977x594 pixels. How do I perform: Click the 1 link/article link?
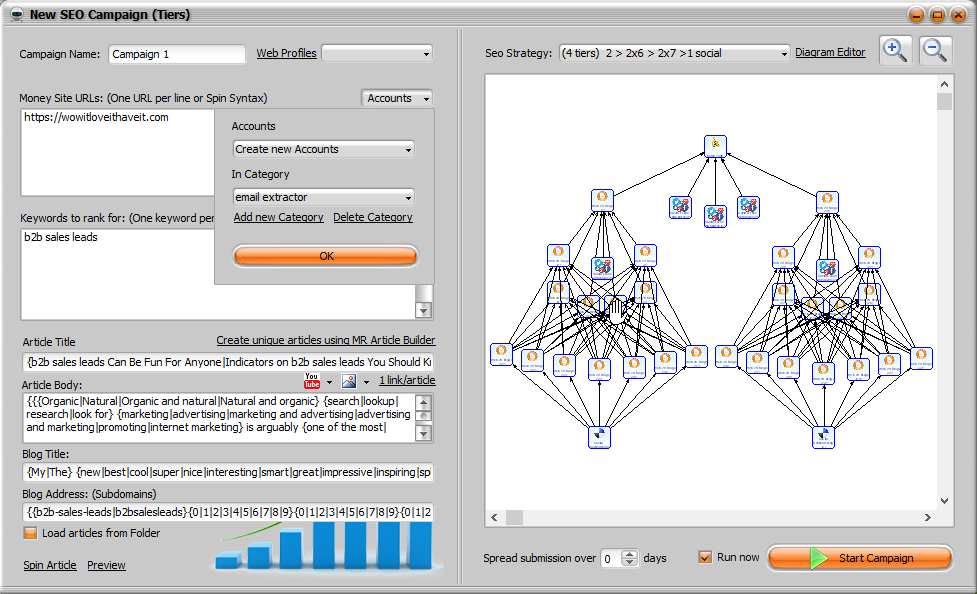pos(407,380)
